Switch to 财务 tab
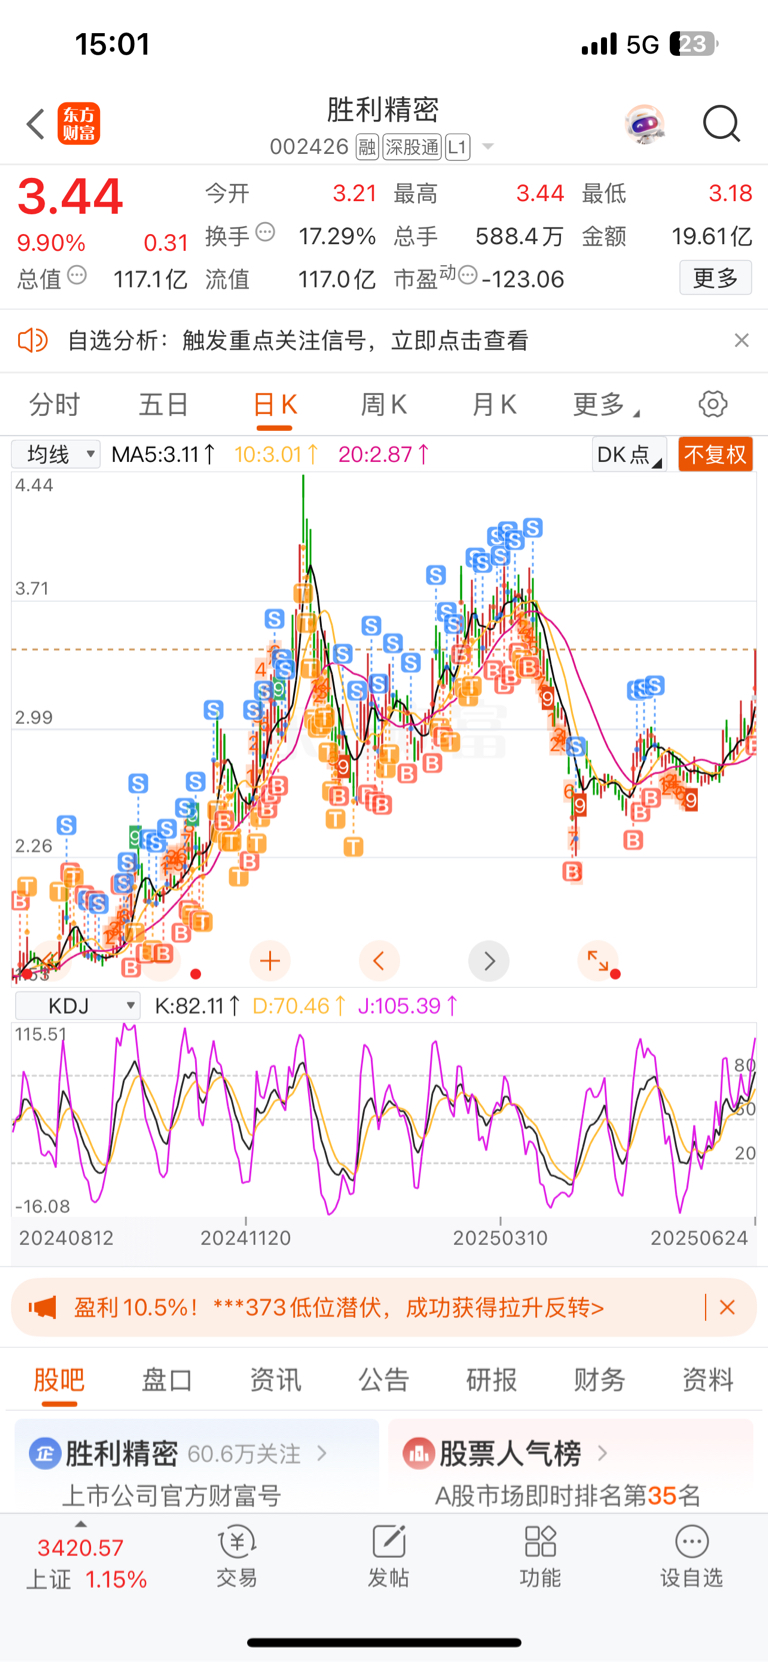 [599, 1380]
